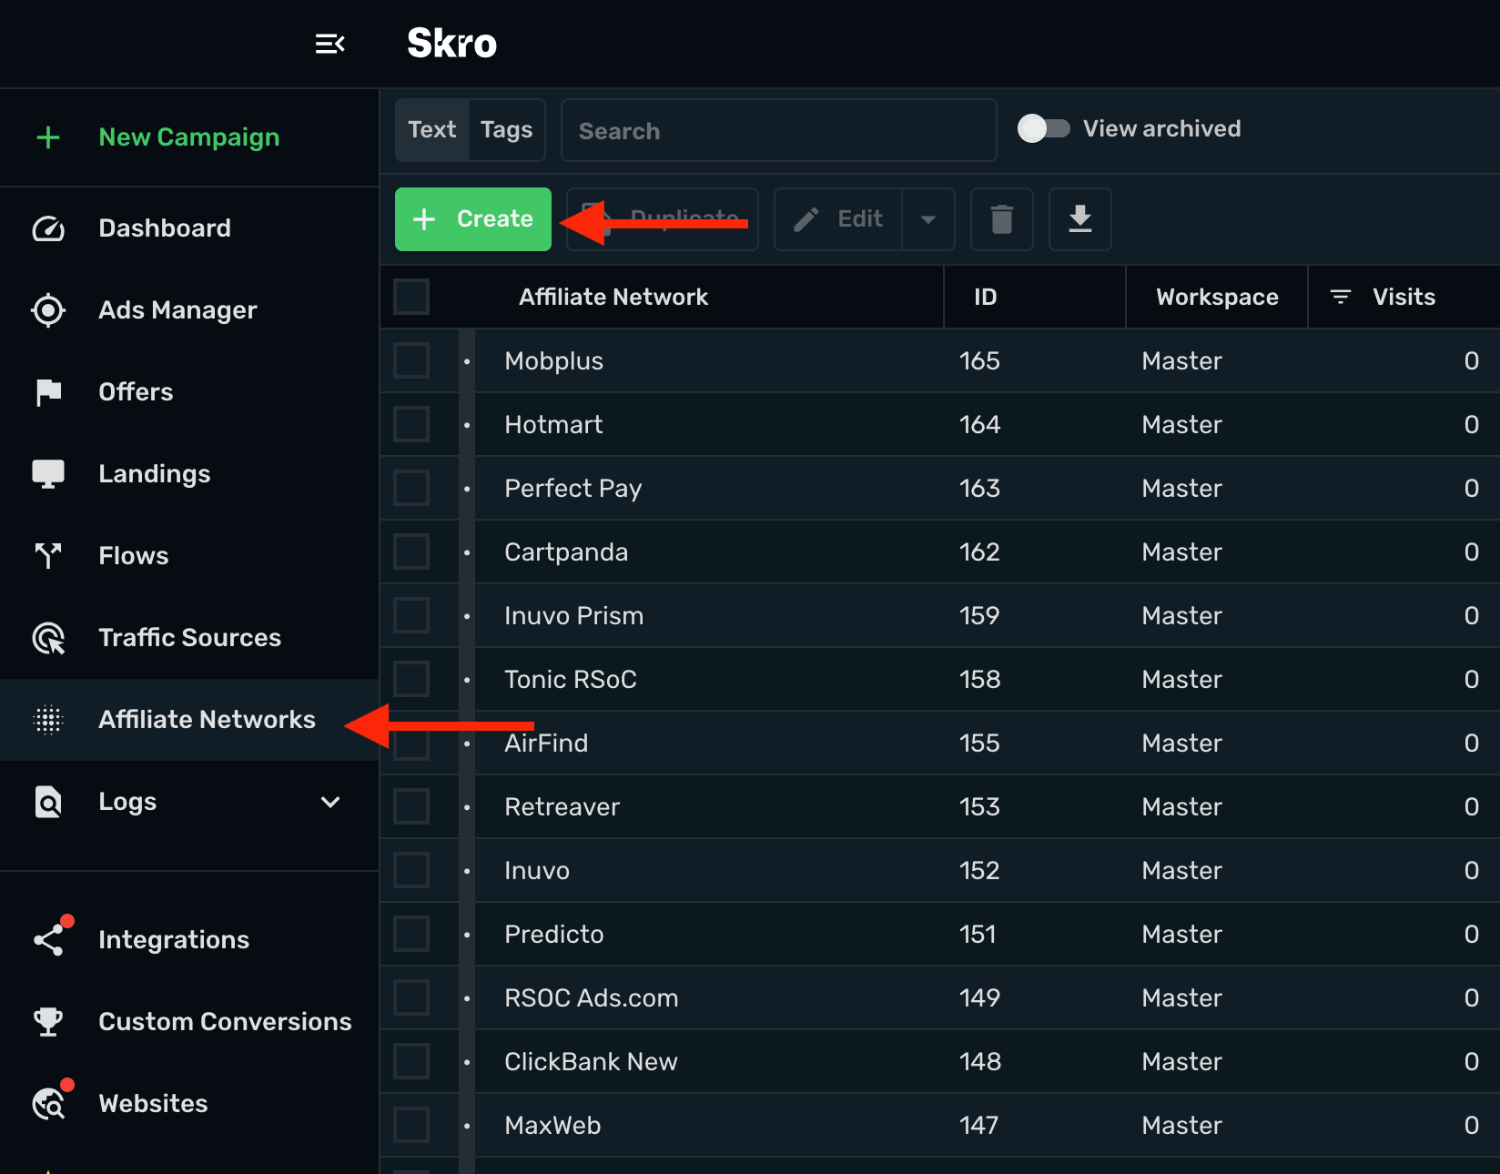Image resolution: width=1500 pixels, height=1174 pixels.
Task: Click the New Campaign link
Action: pos(189,138)
